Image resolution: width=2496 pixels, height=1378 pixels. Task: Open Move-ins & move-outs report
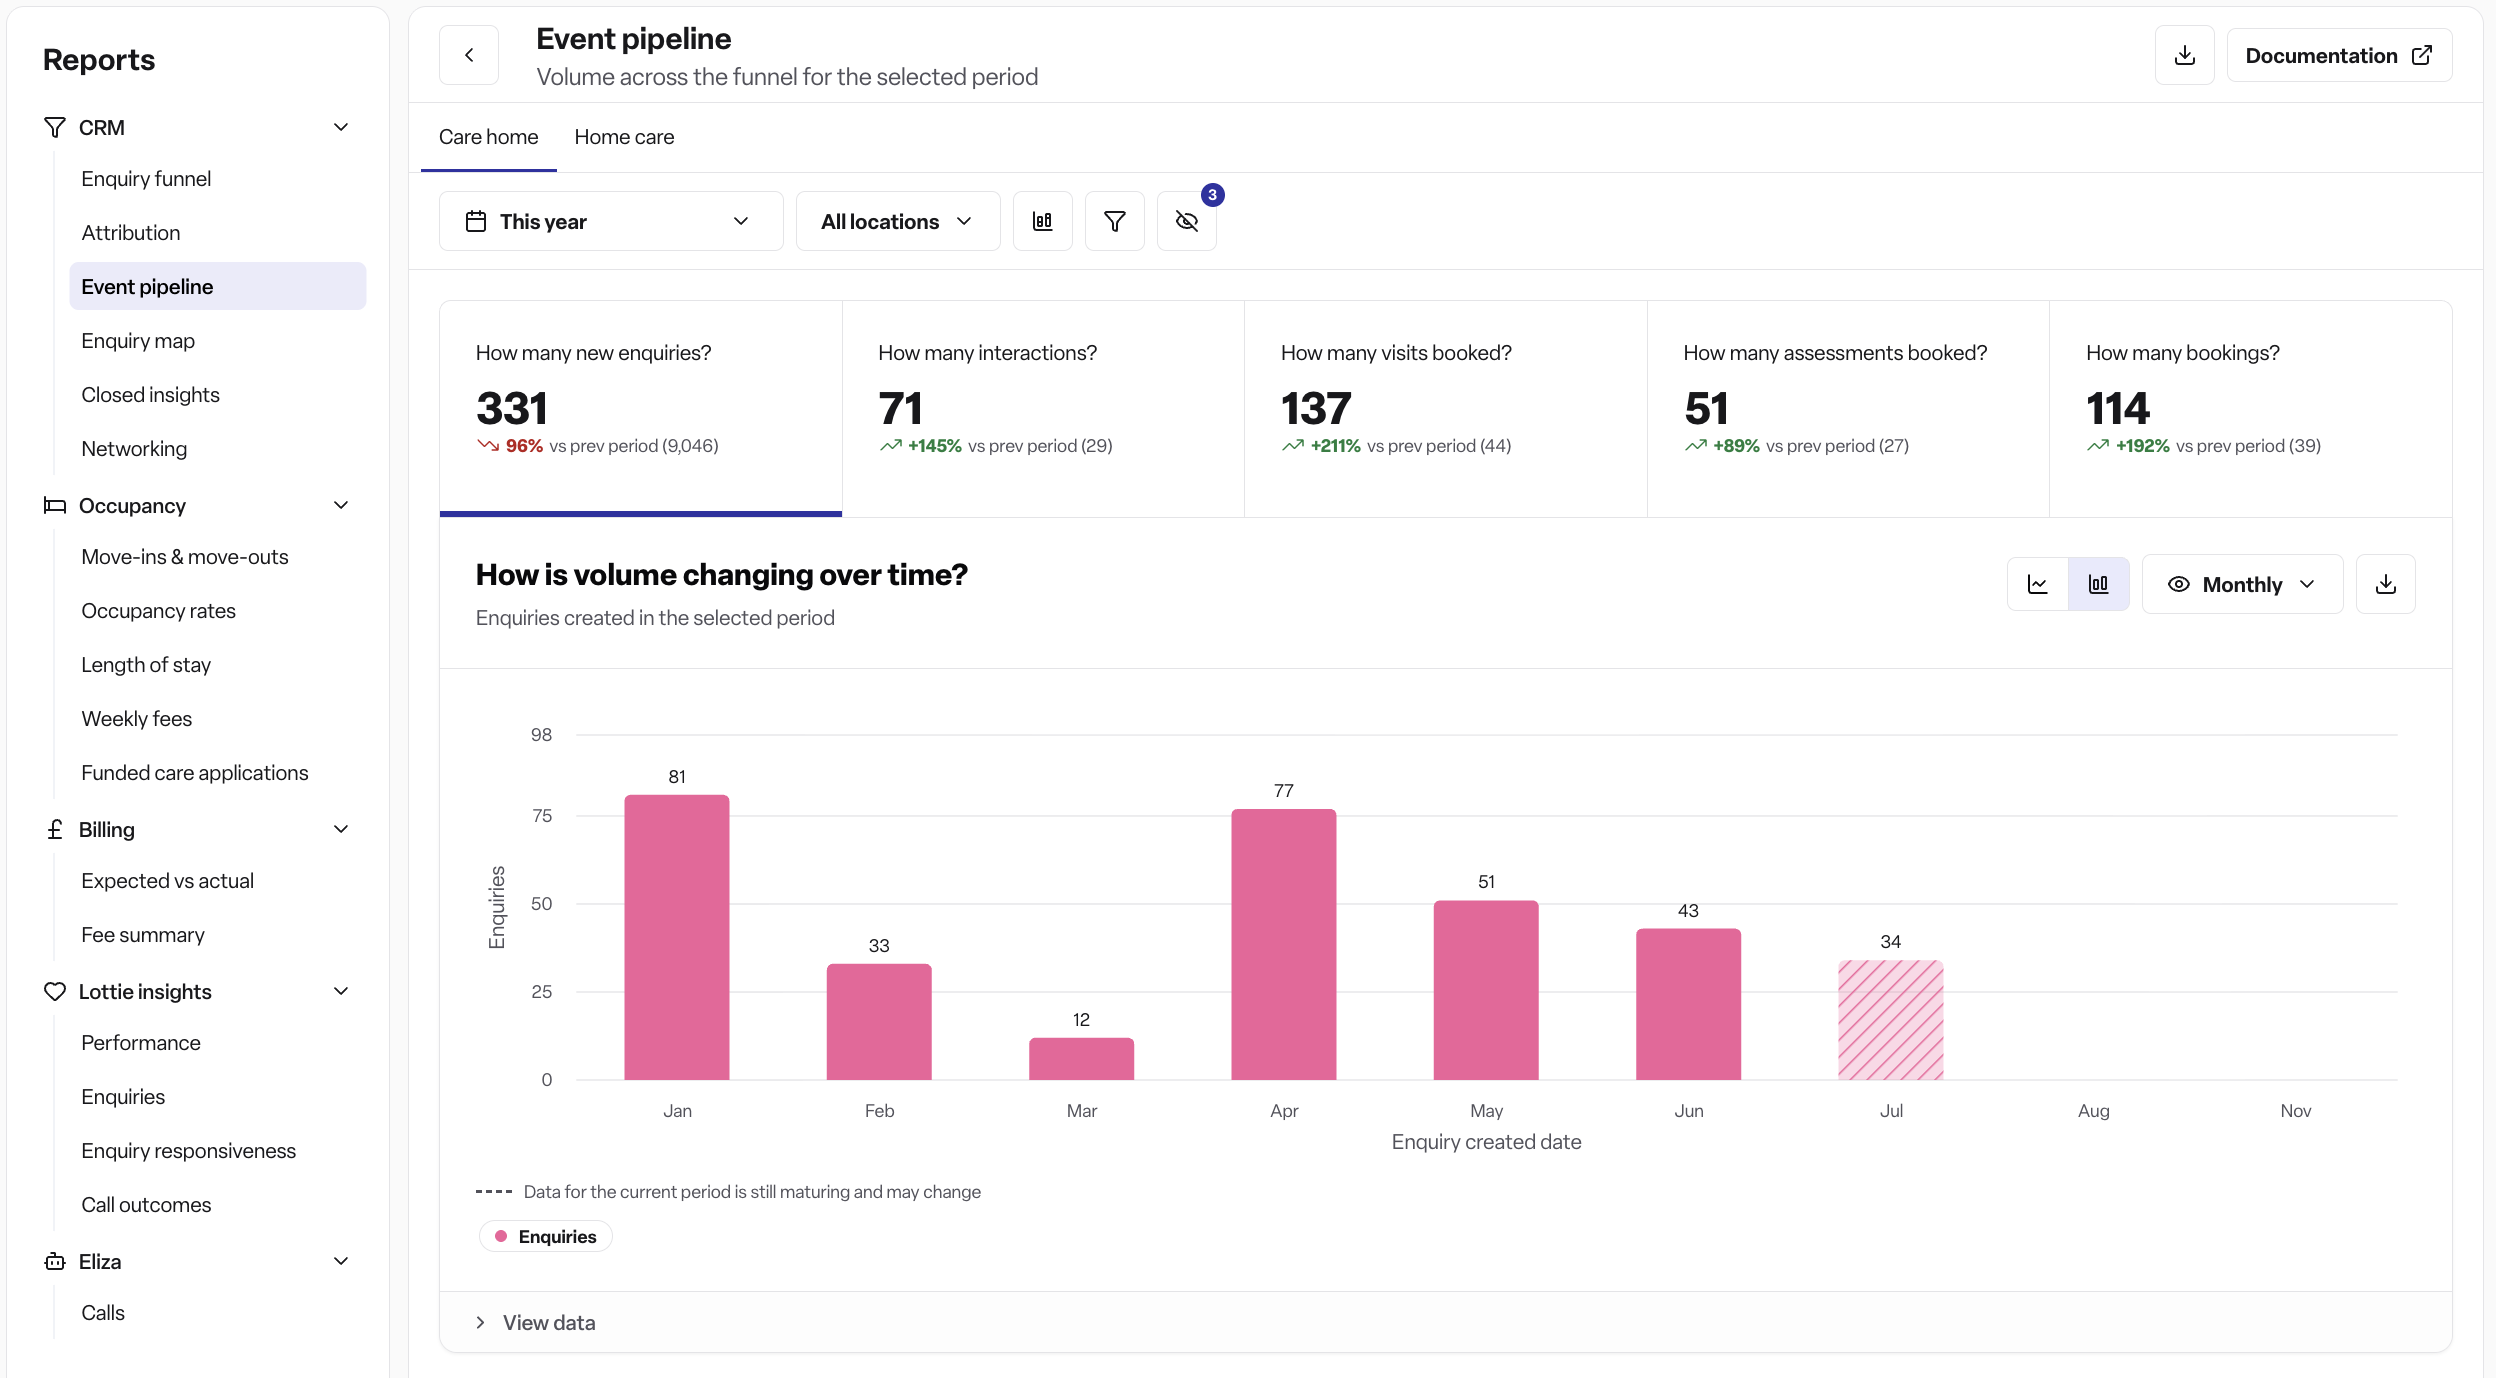click(218, 557)
